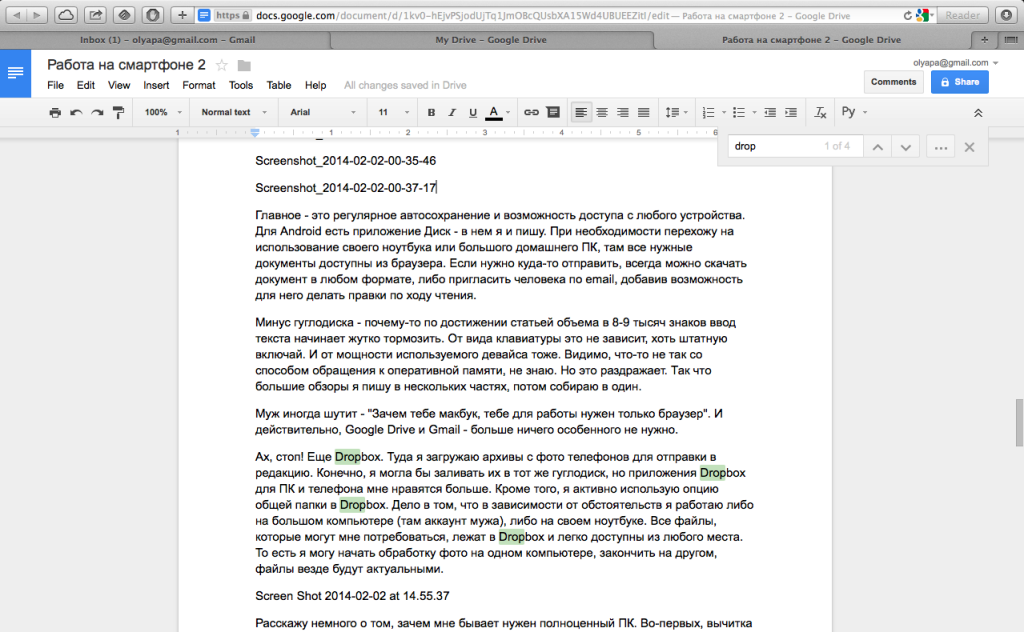Image resolution: width=1024 pixels, height=632 pixels.
Task: Open the text color picker
Action: tap(494, 112)
